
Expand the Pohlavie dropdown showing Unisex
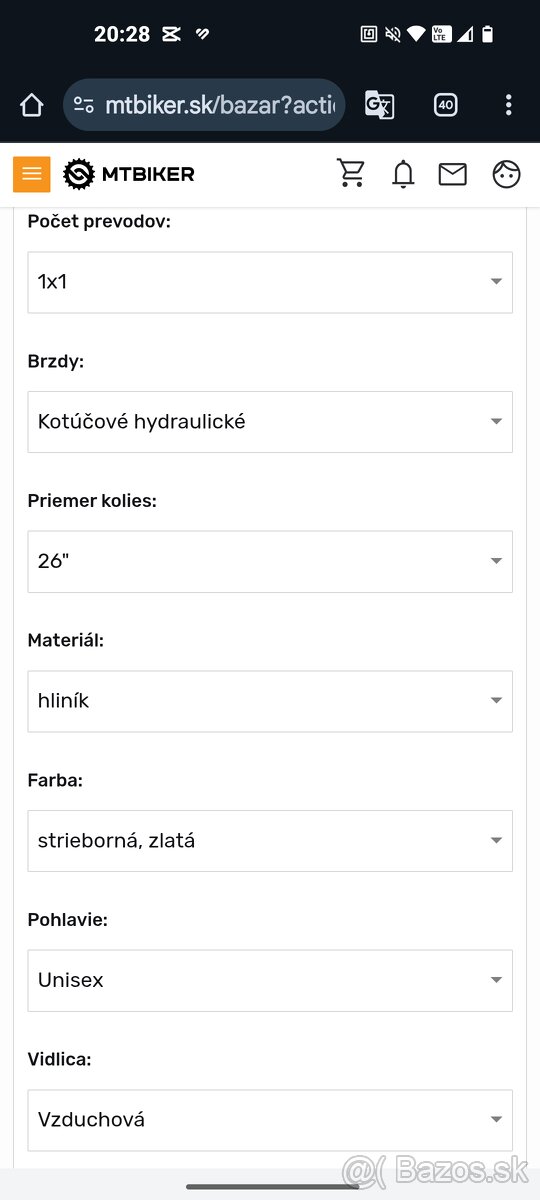point(270,980)
